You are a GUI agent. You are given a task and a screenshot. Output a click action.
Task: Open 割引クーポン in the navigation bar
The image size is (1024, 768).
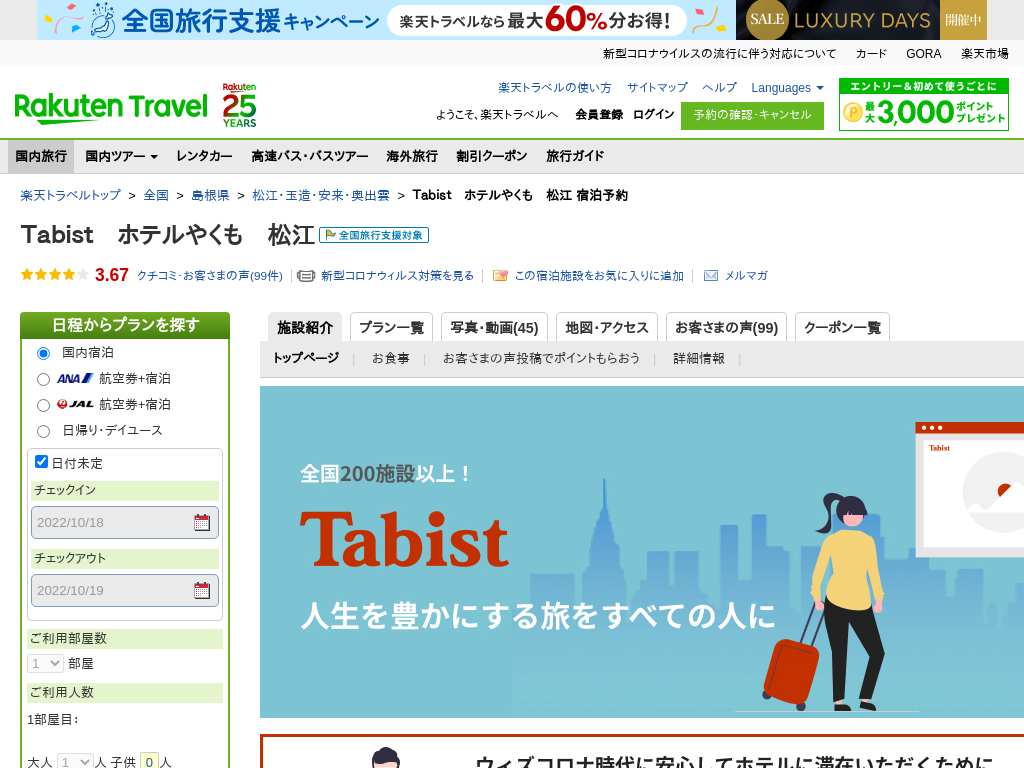[x=492, y=156]
